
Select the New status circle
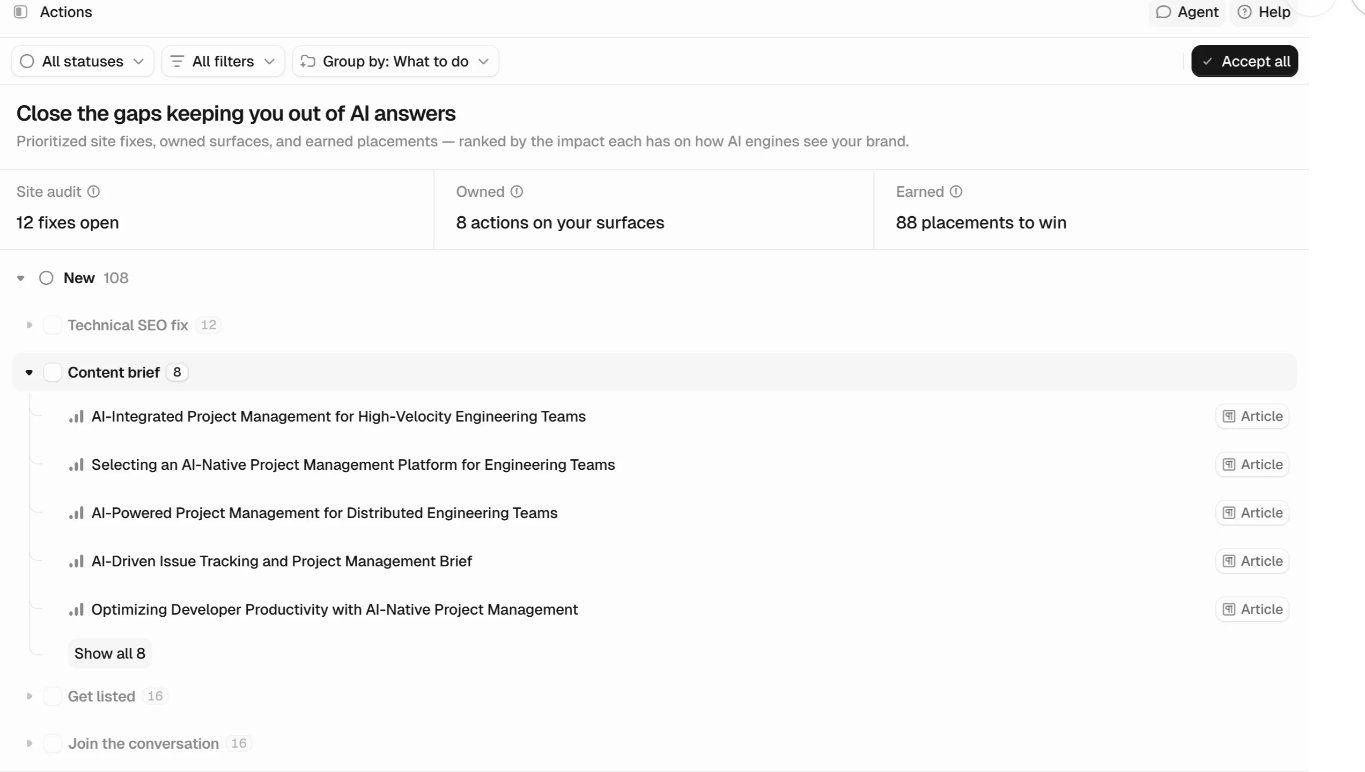[x=46, y=278]
